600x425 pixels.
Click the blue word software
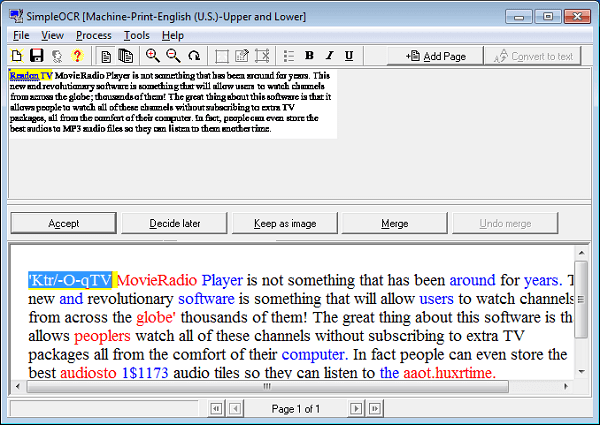point(206,299)
